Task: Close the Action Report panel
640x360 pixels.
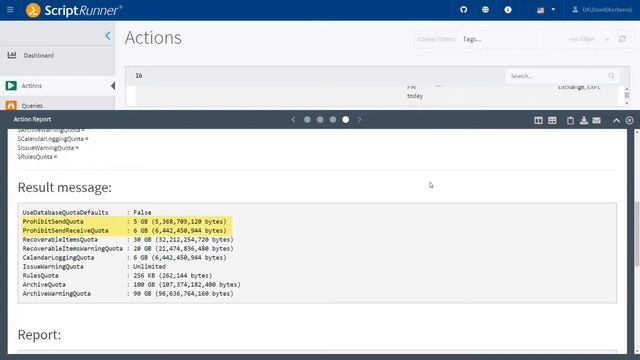Action: (629, 120)
